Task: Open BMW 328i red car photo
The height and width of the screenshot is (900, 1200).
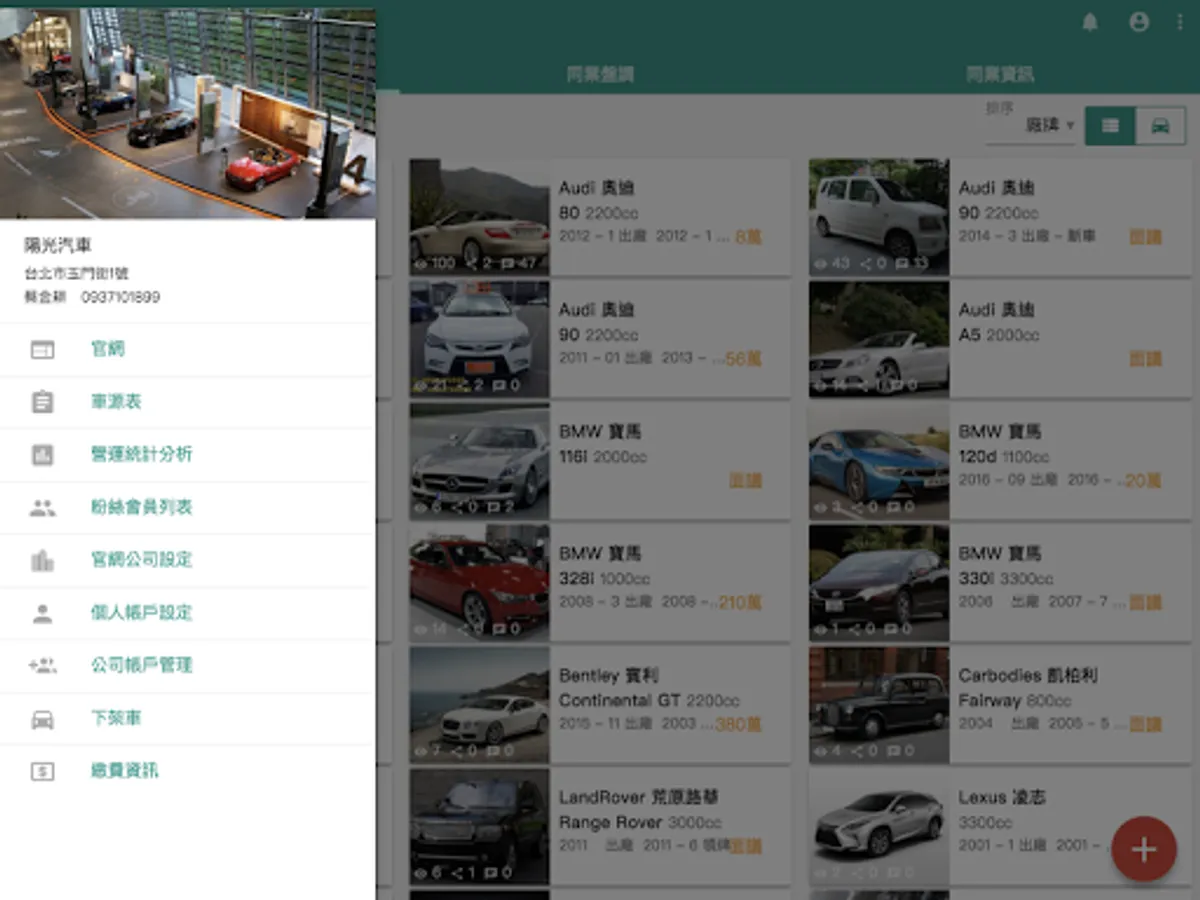Action: 479,583
